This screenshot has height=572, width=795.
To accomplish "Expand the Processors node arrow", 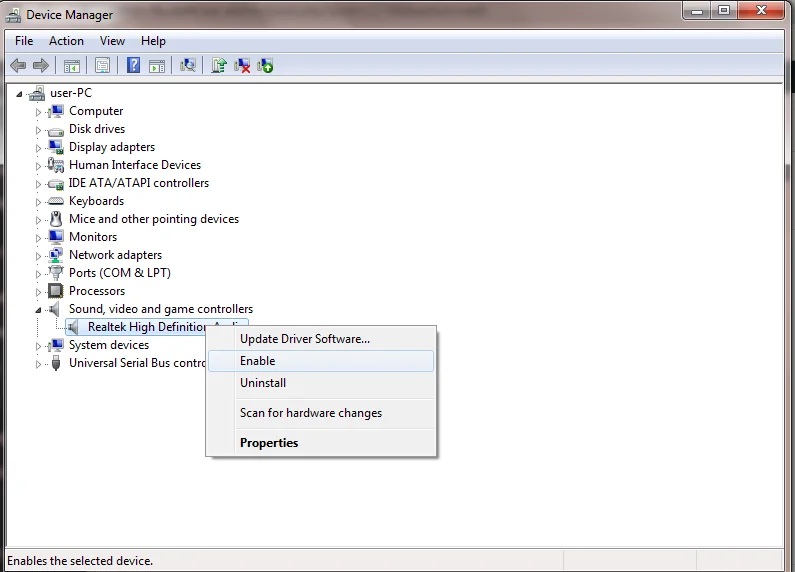I will tap(38, 292).
